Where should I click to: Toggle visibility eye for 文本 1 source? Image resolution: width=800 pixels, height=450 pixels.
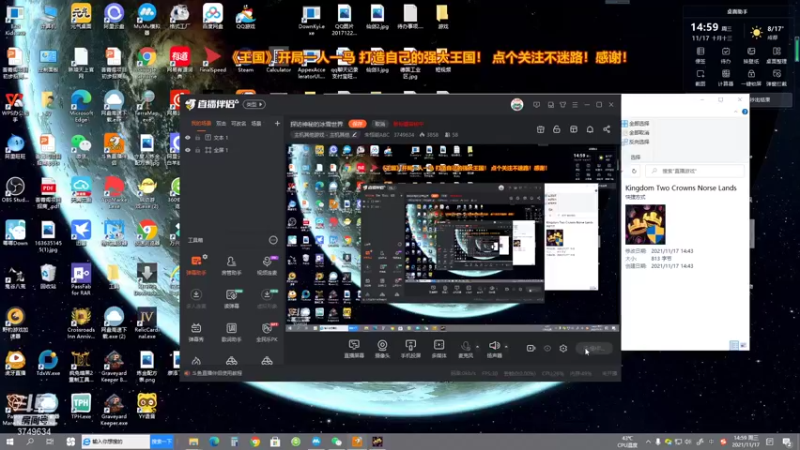click(x=188, y=138)
